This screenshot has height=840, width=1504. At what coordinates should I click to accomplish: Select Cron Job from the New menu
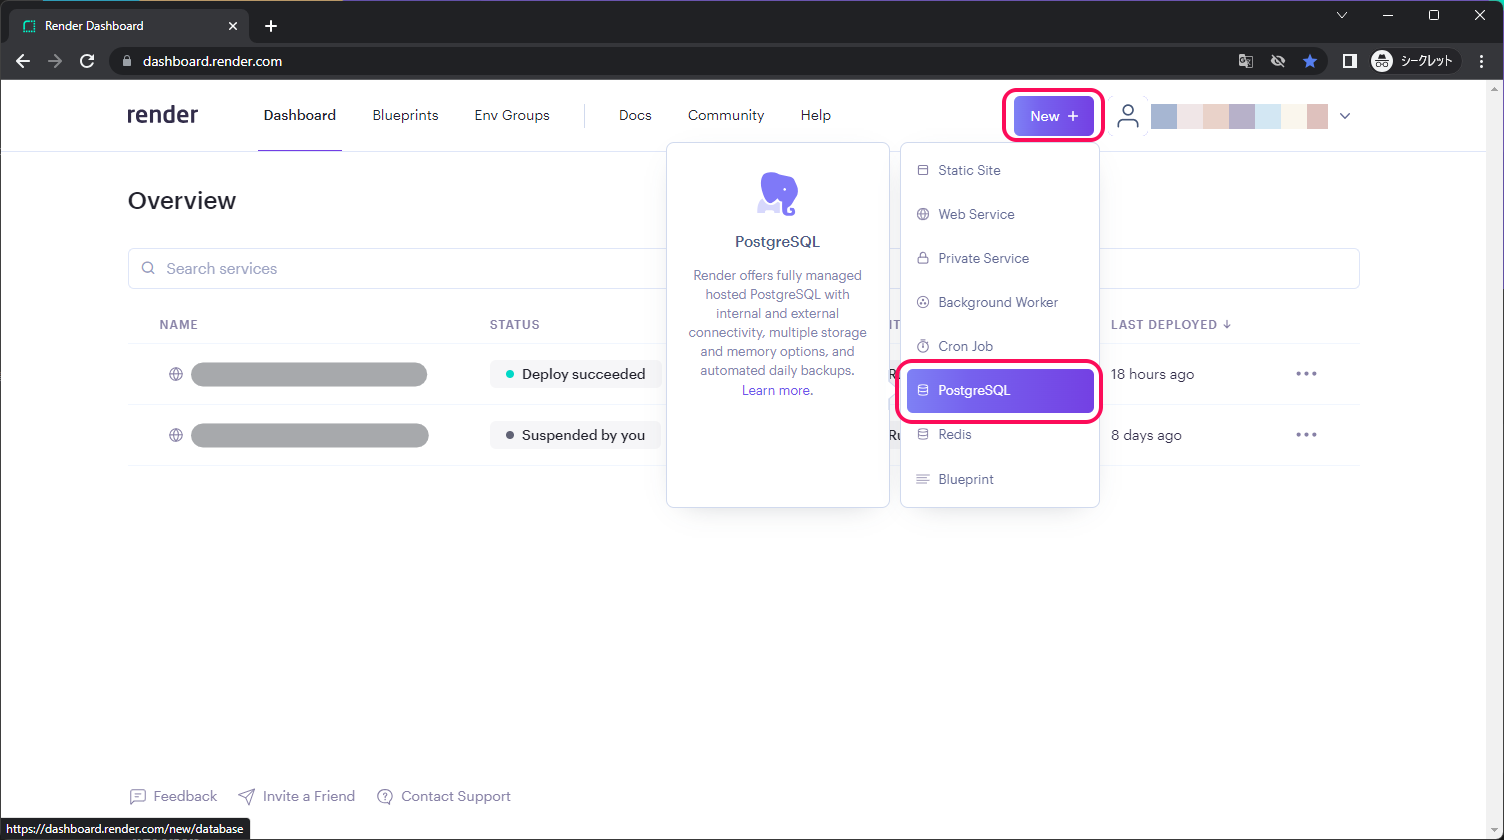[1000, 346]
